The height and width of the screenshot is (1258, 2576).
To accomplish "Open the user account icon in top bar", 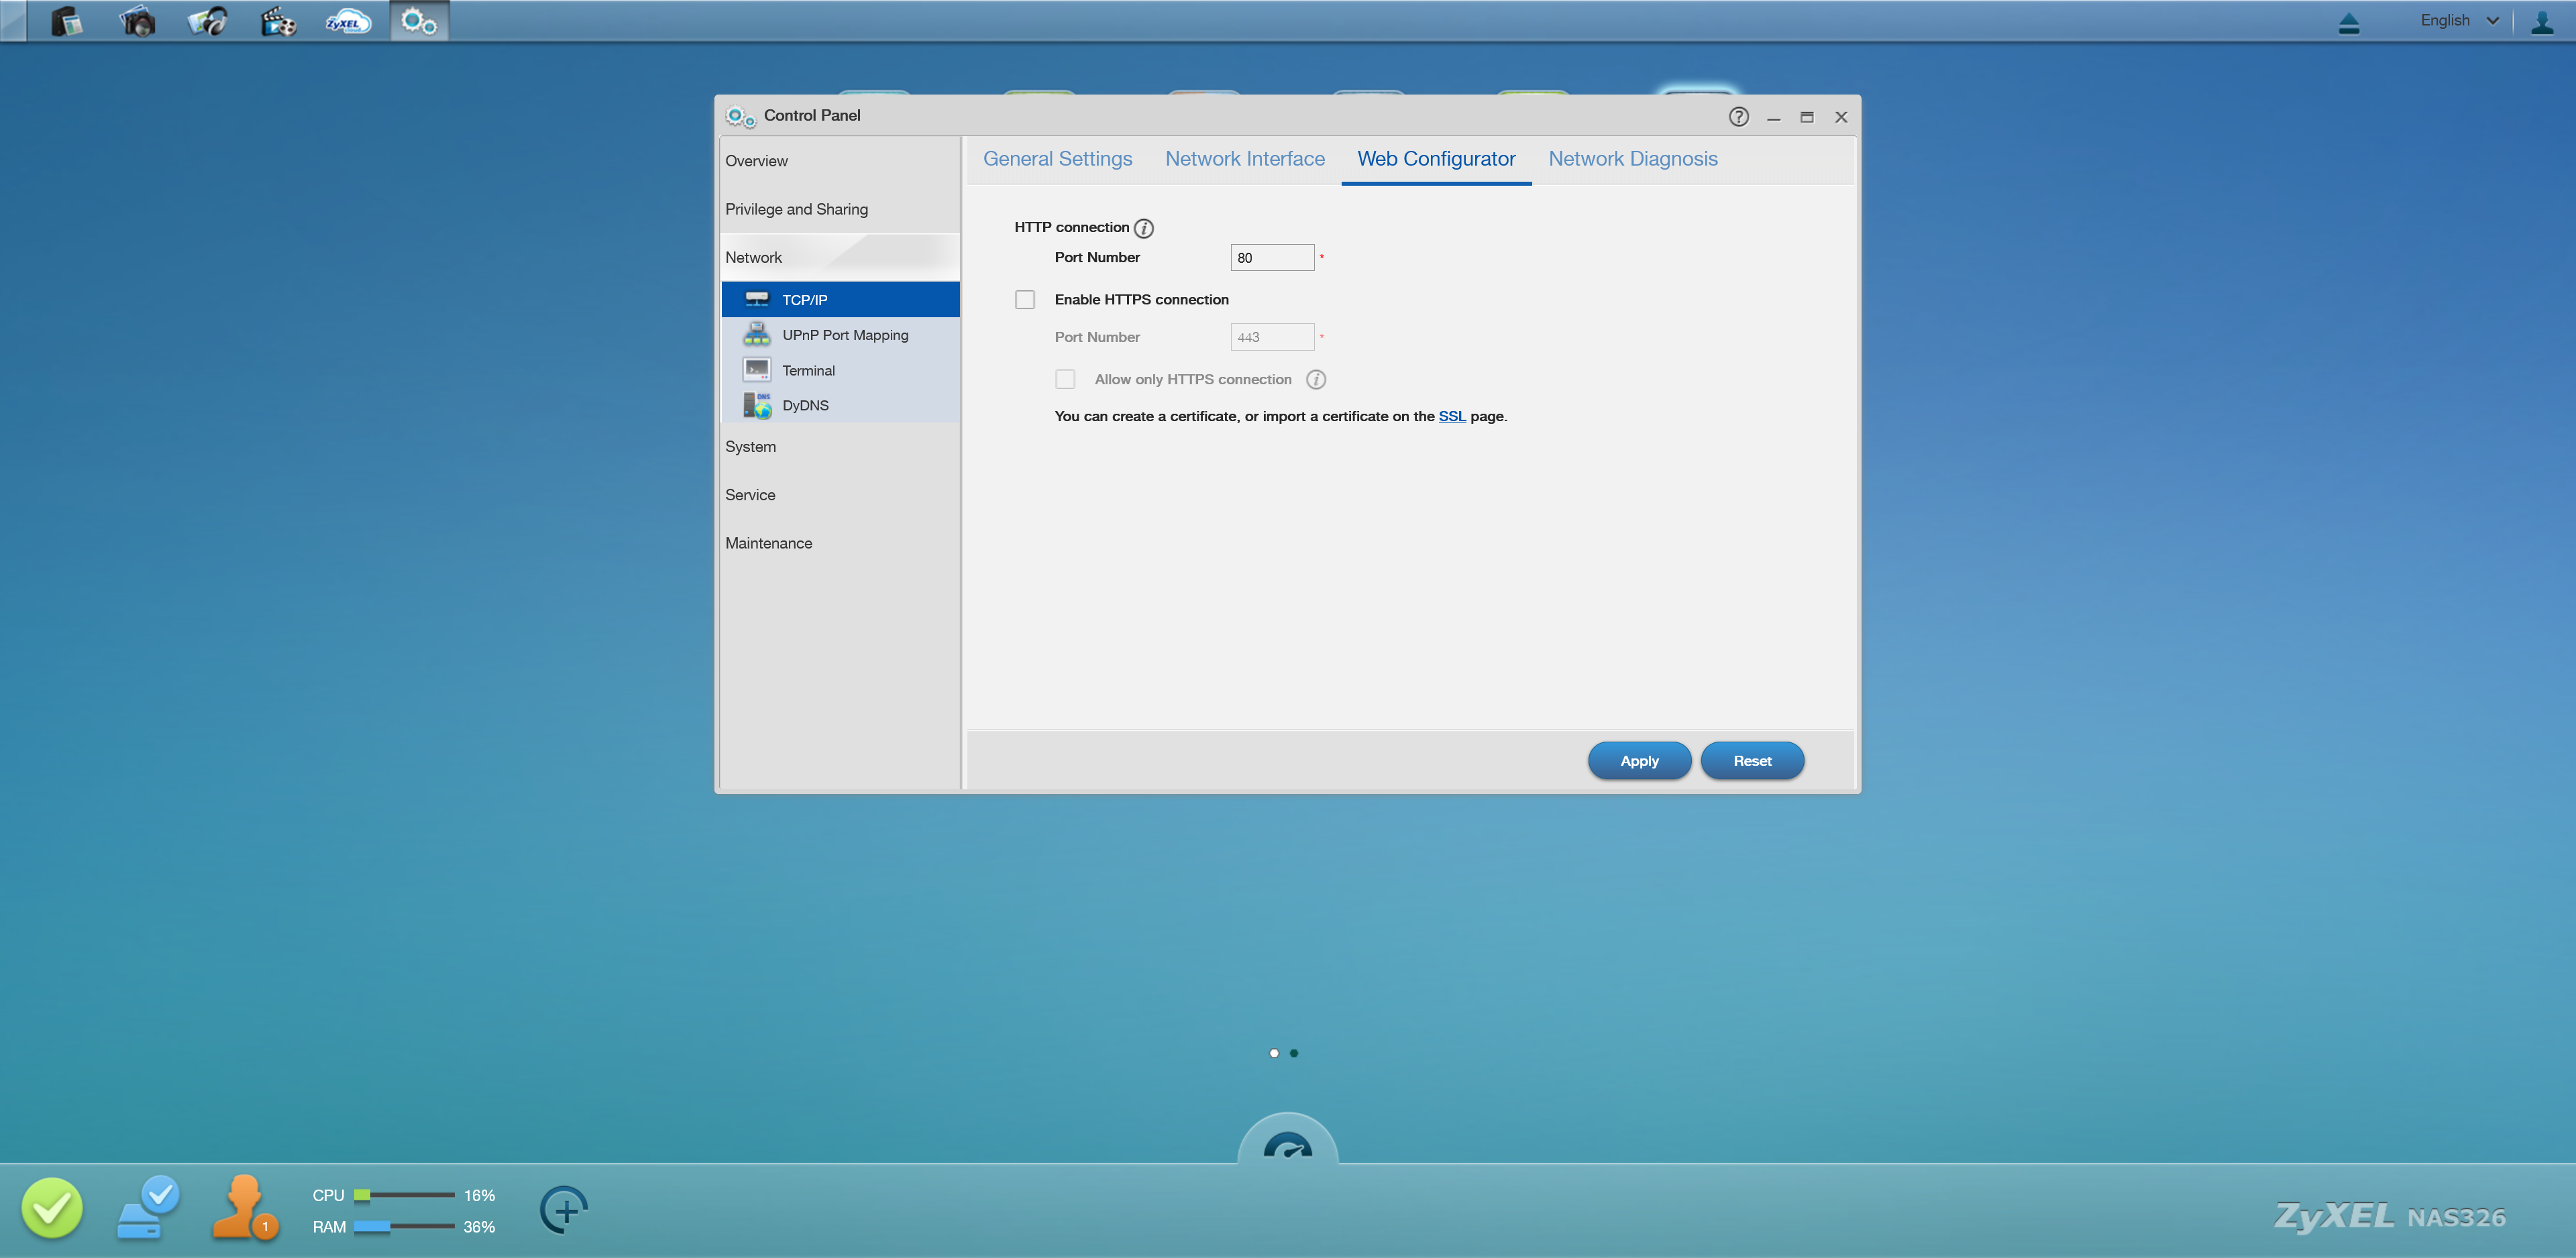I will tap(2541, 21).
